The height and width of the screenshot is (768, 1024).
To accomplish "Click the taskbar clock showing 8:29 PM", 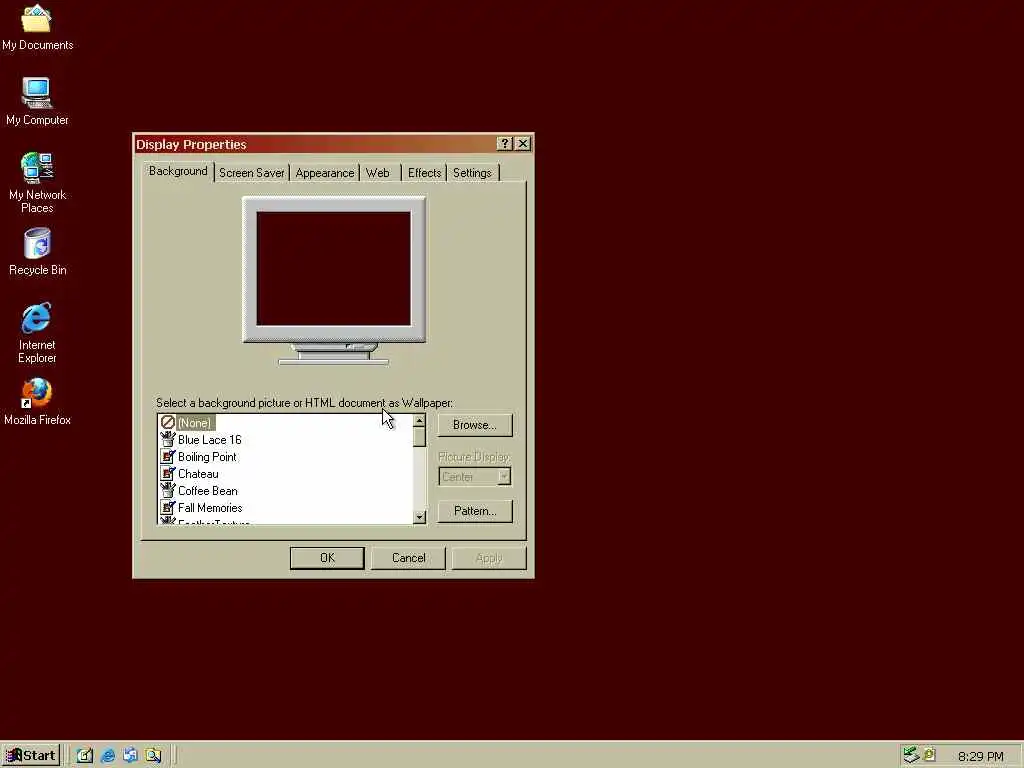I will pos(980,756).
